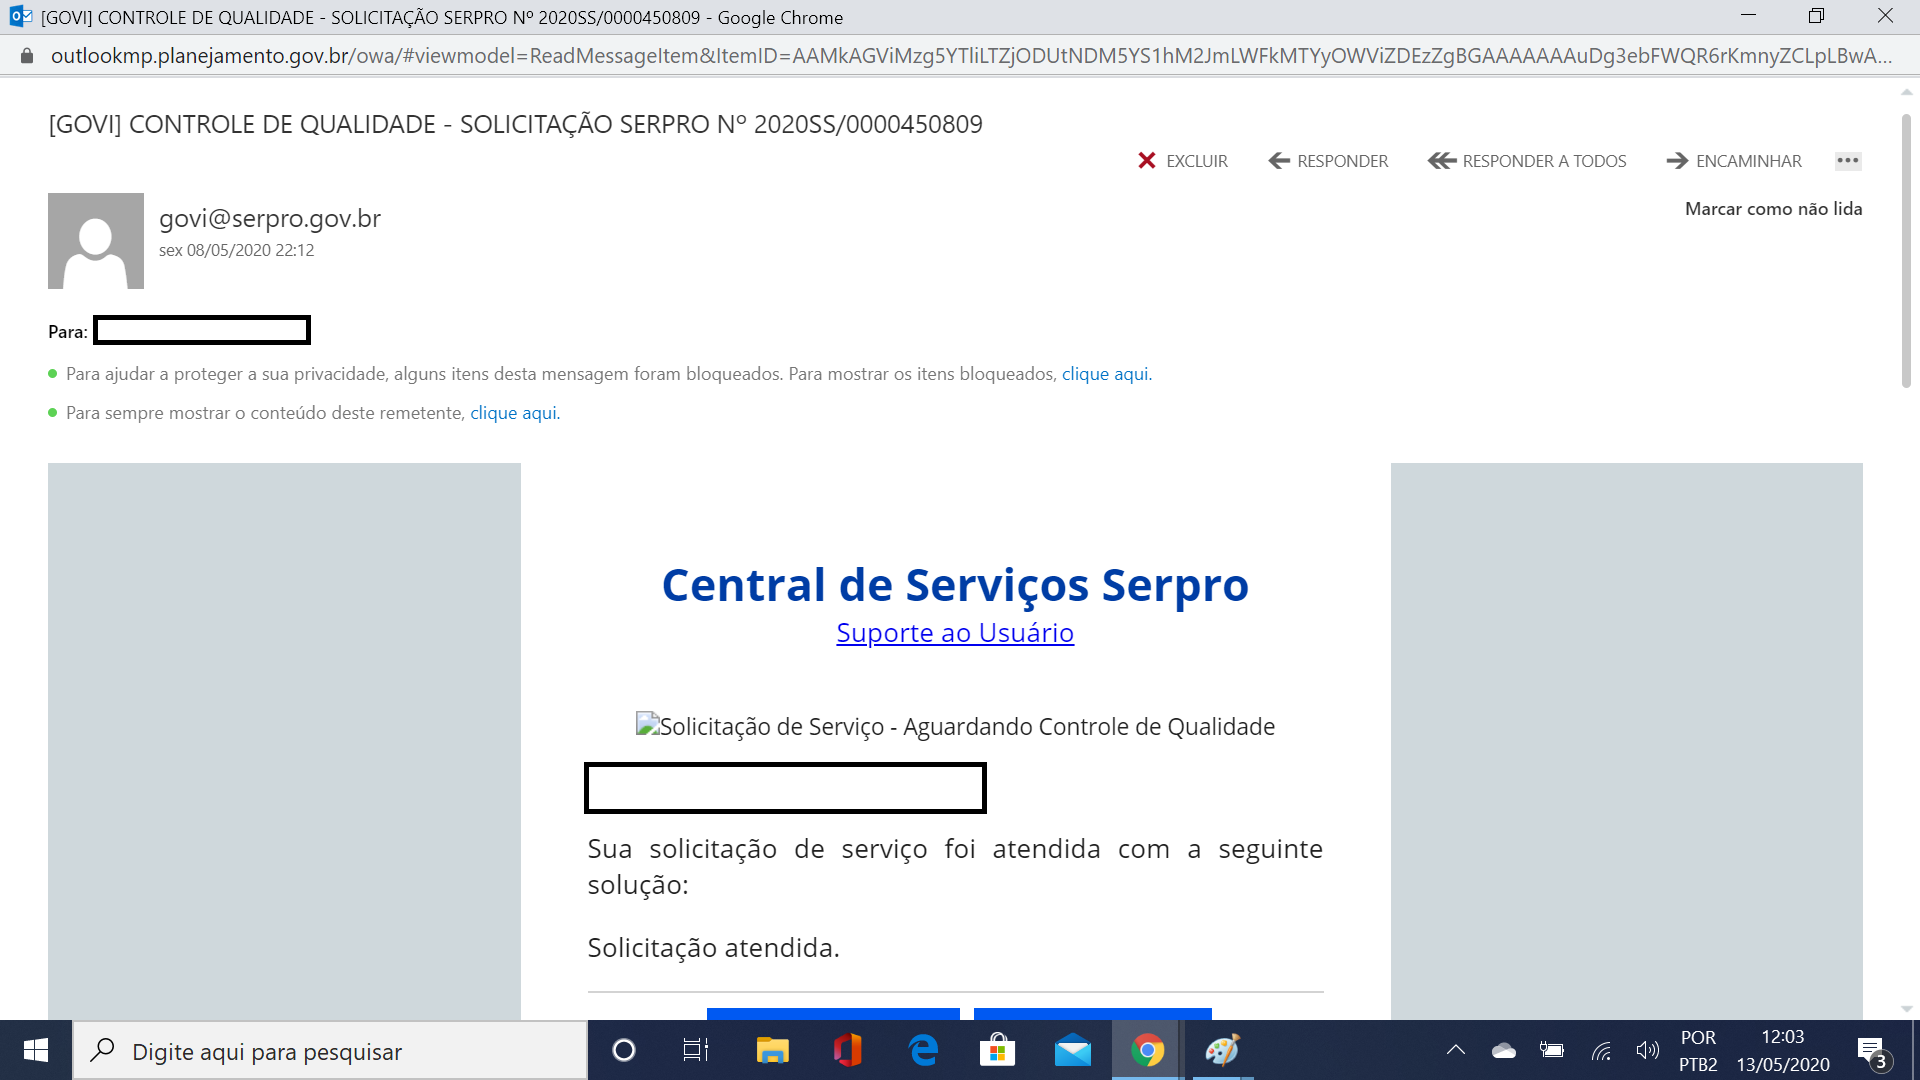Open the 'Suporte ao Usuário' link

[954, 632]
